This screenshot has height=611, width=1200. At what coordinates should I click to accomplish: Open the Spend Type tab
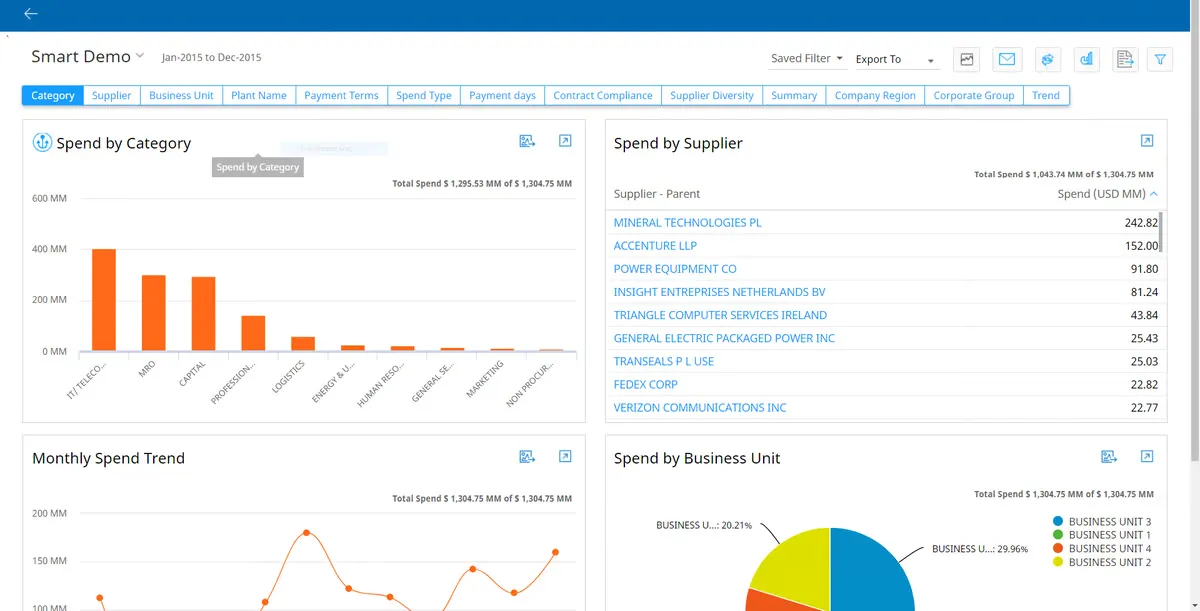(x=424, y=95)
